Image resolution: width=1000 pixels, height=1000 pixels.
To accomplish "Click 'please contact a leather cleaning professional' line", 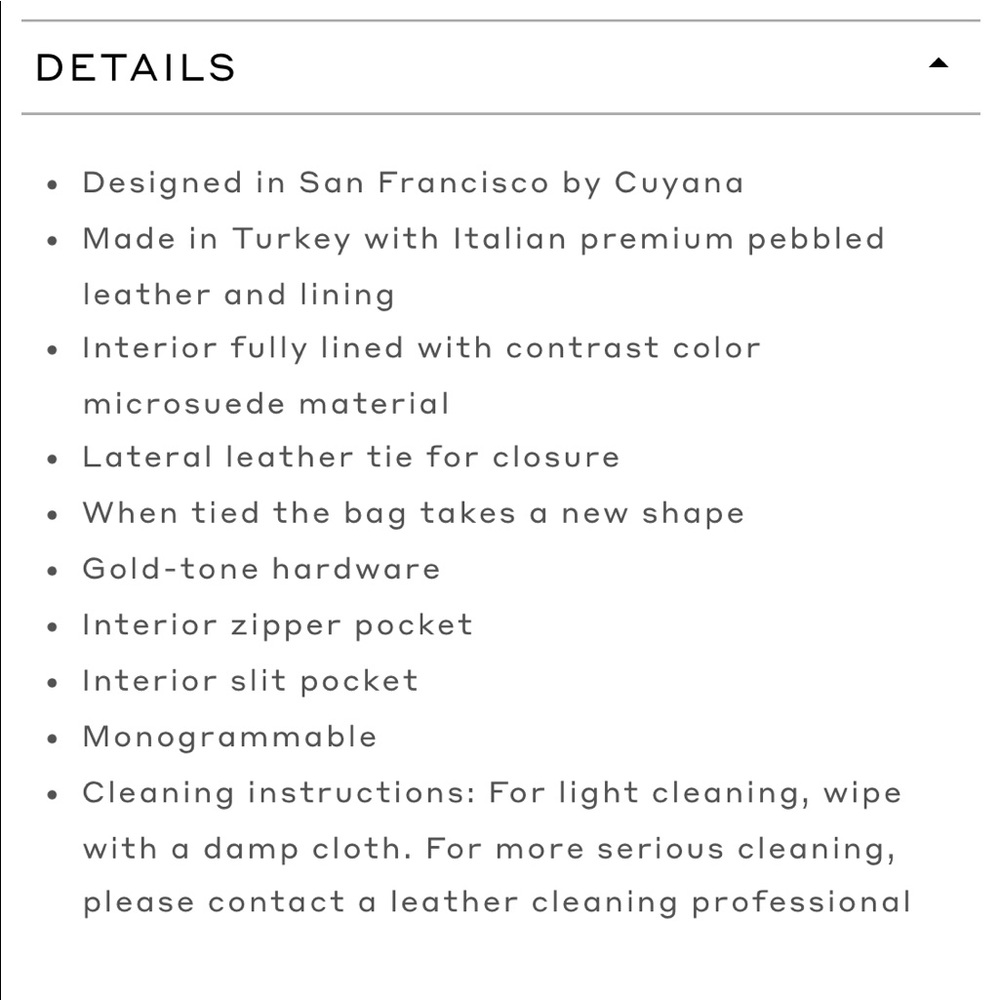I will pos(497,904).
